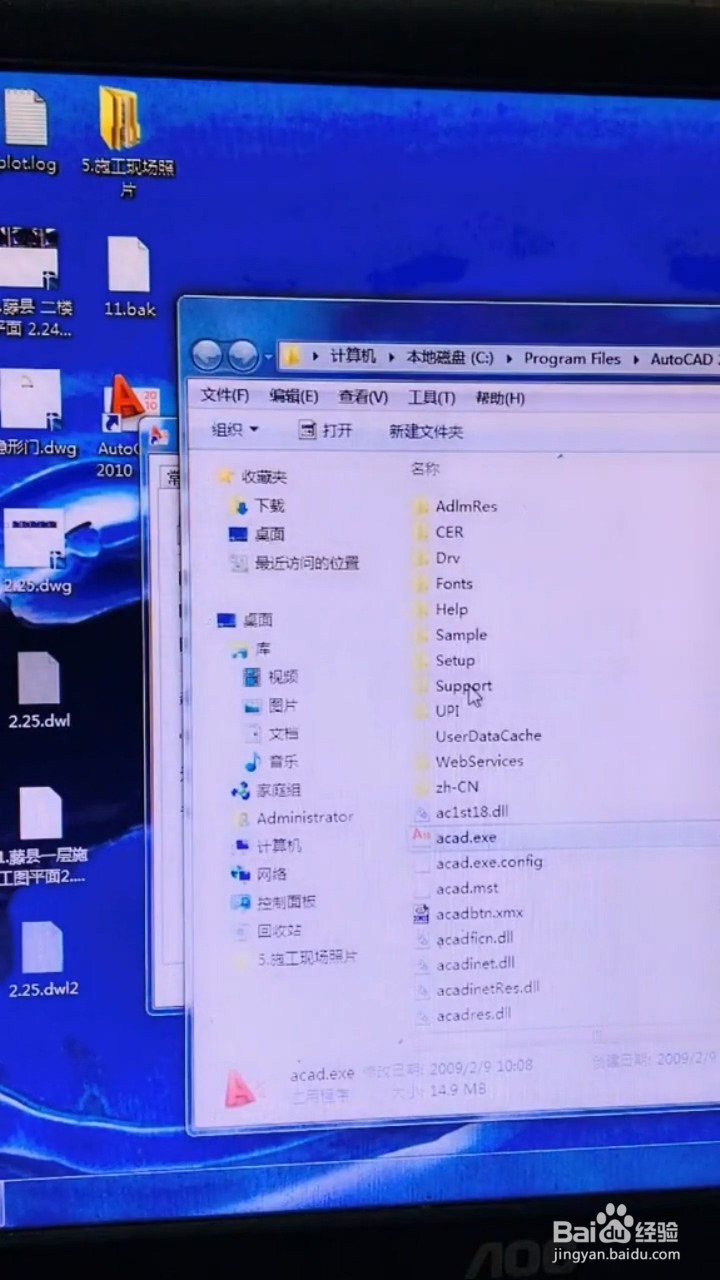720x1280 pixels.
Task: Click the 新建文件夹 button
Action: pyautogui.click(x=426, y=432)
